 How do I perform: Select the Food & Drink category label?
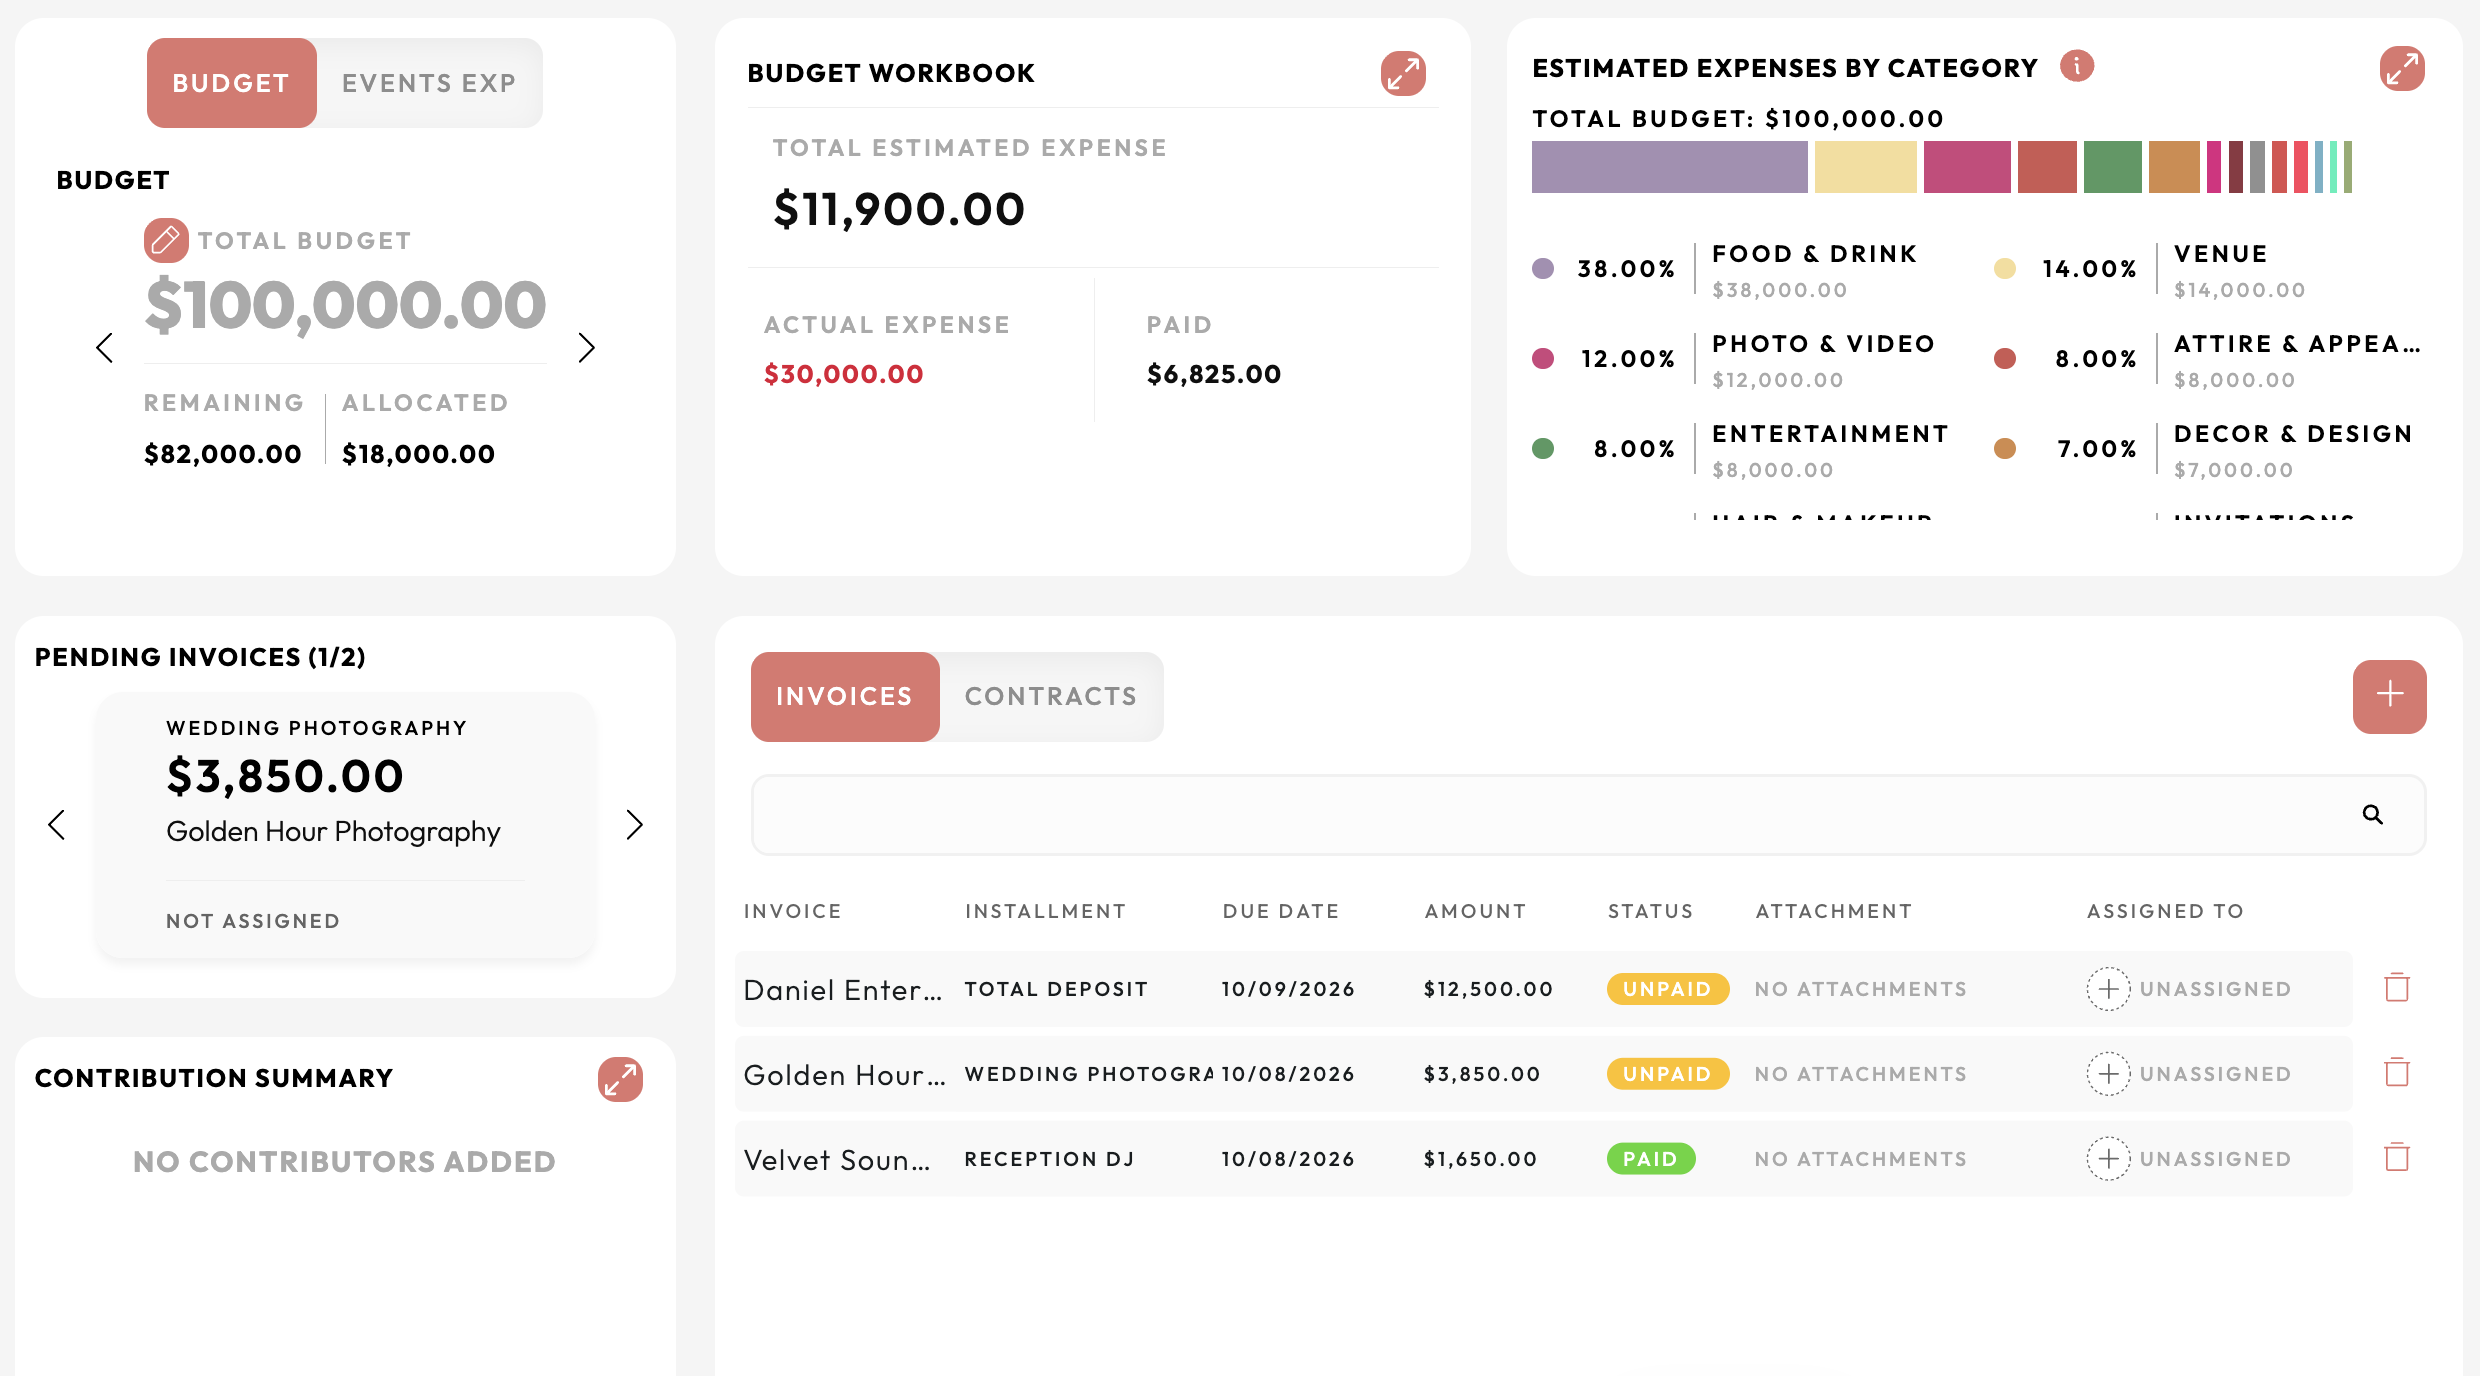pyautogui.click(x=1814, y=254)
